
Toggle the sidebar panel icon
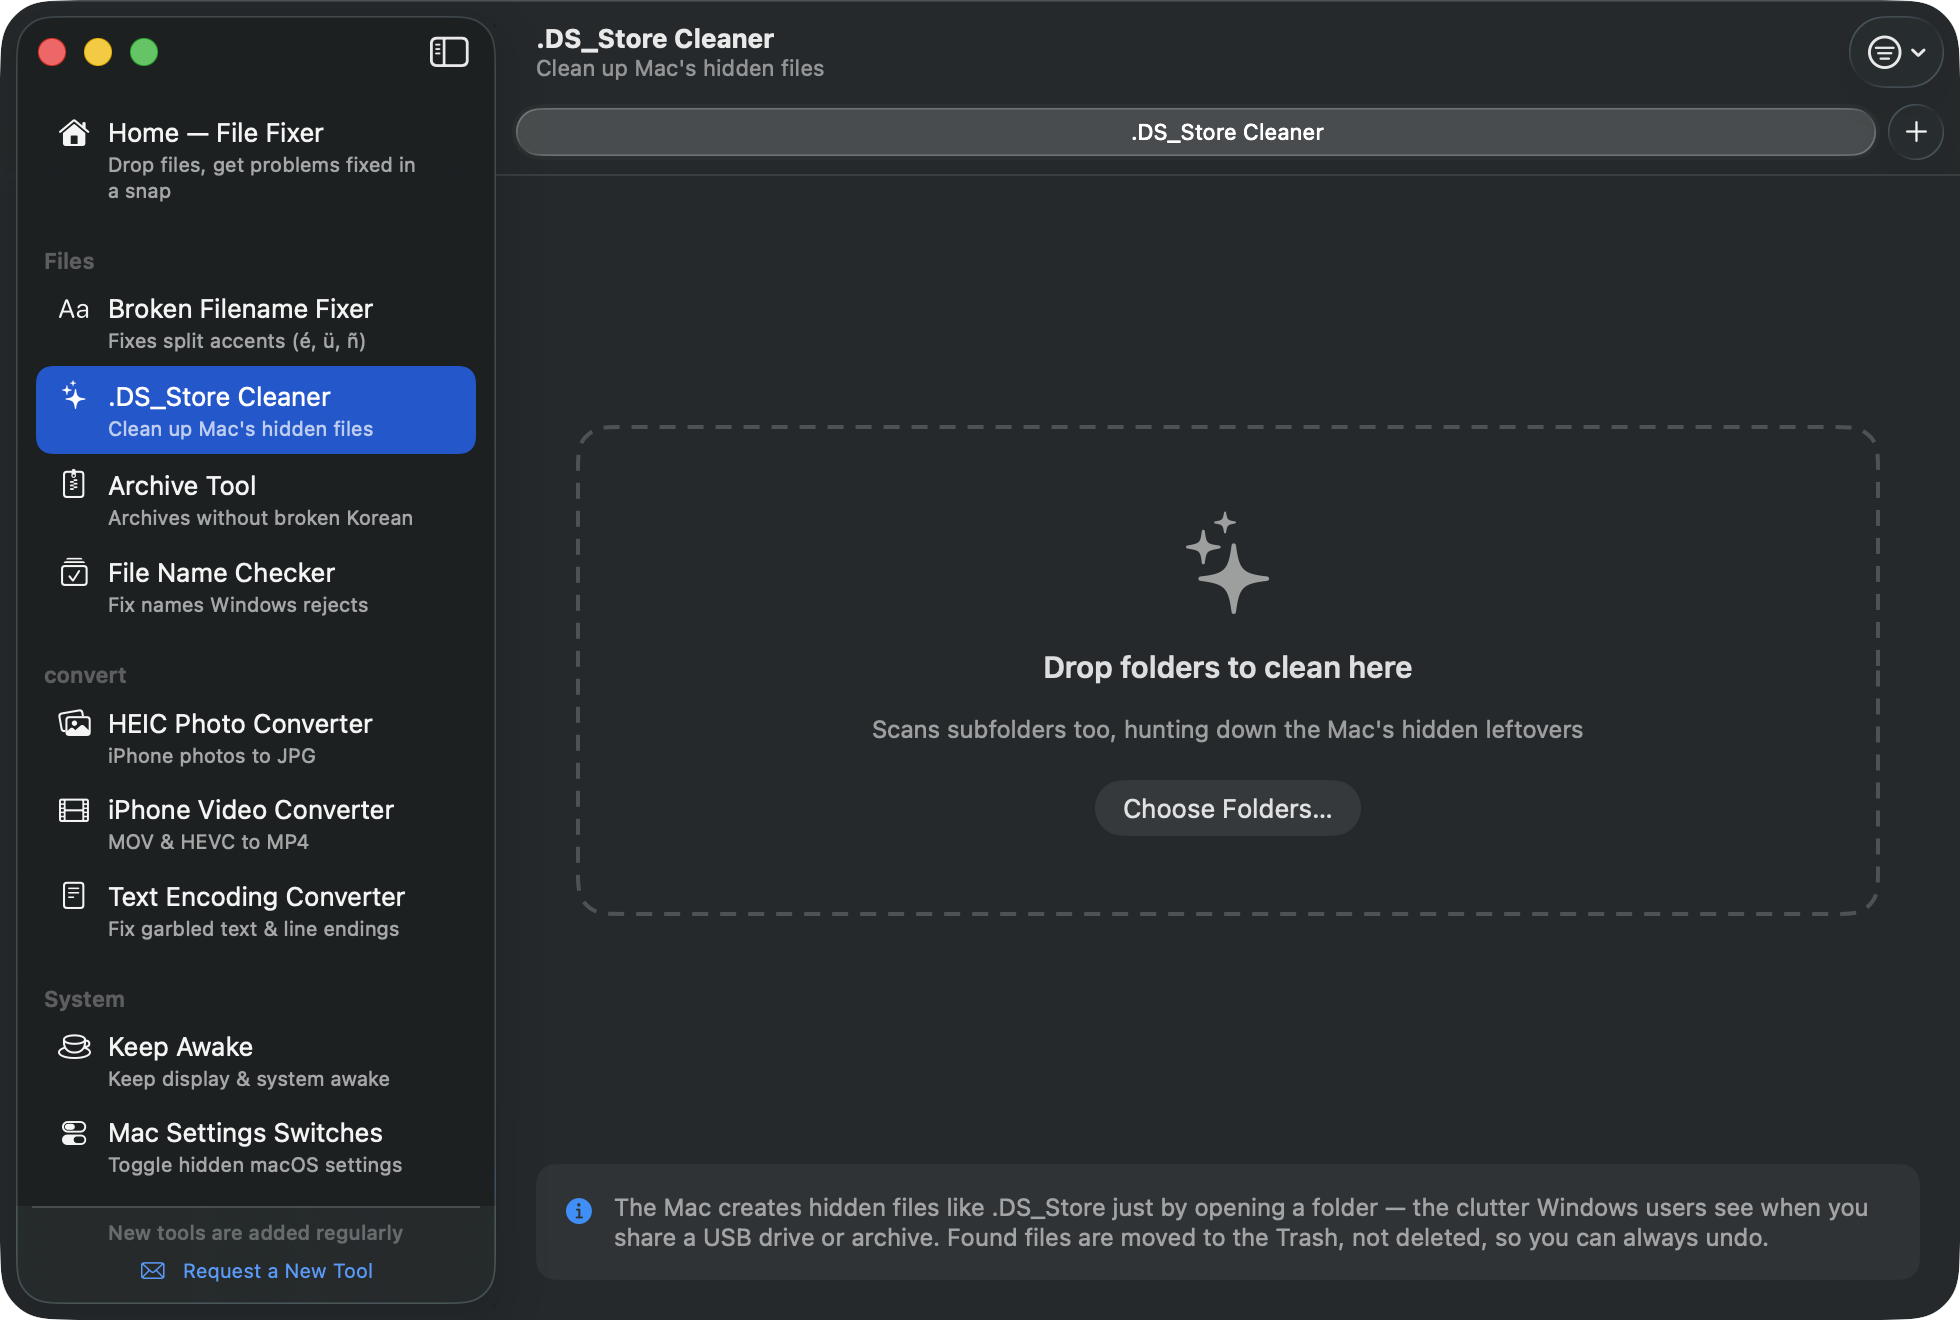point(449,52)
